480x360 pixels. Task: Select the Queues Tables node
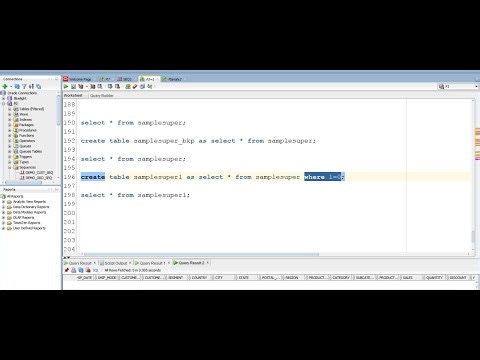pyautogui.click(x=30, y=151)
